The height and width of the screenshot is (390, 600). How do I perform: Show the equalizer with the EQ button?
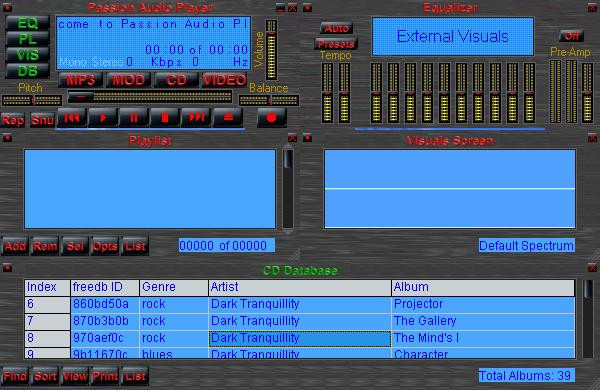click(28, 24)
